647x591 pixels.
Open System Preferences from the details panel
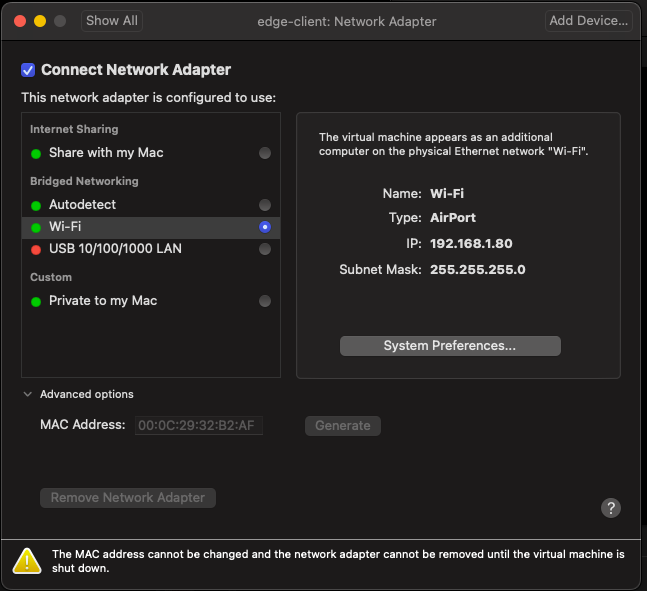coord(450,346)
